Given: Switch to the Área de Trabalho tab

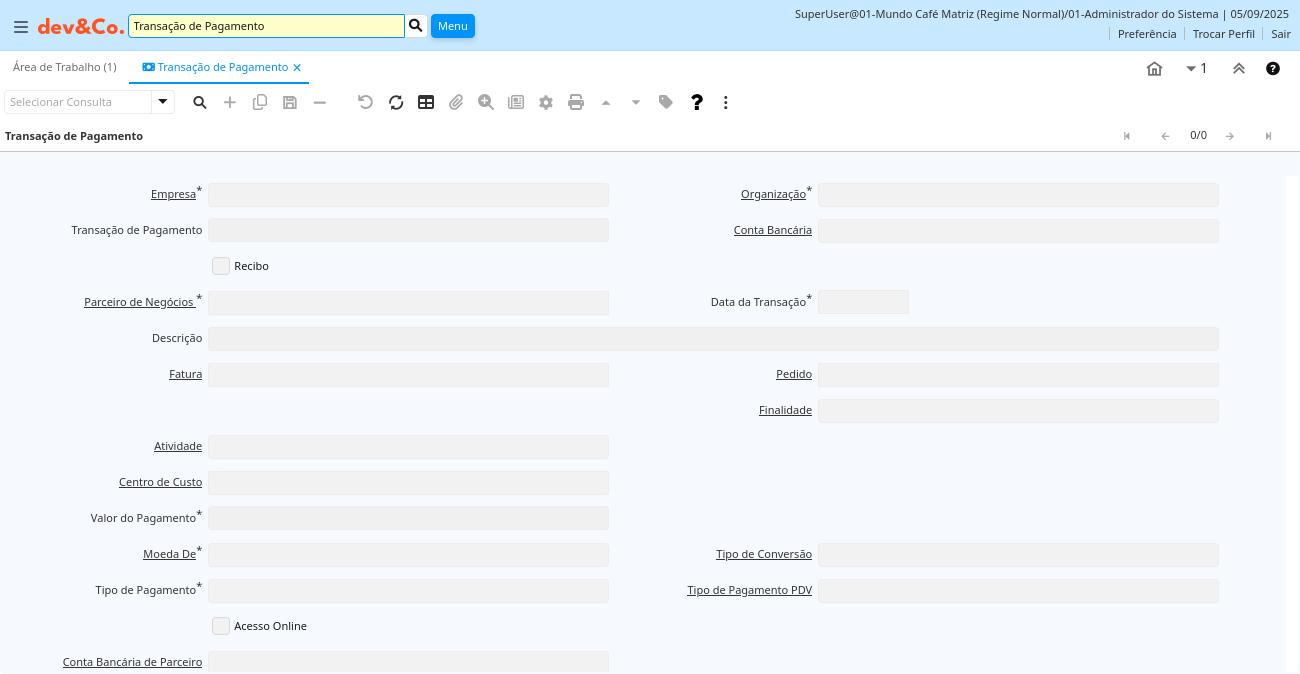Looking at the screenshot, I should (x=64, y=67).
